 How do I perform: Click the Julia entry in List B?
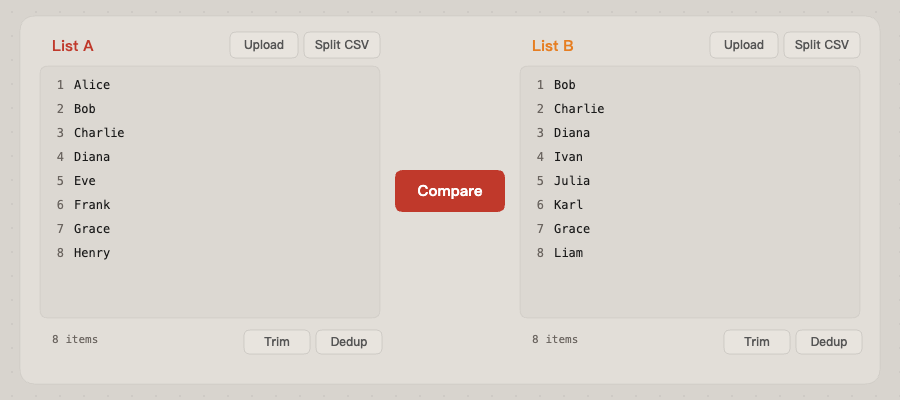pos(572,181)
